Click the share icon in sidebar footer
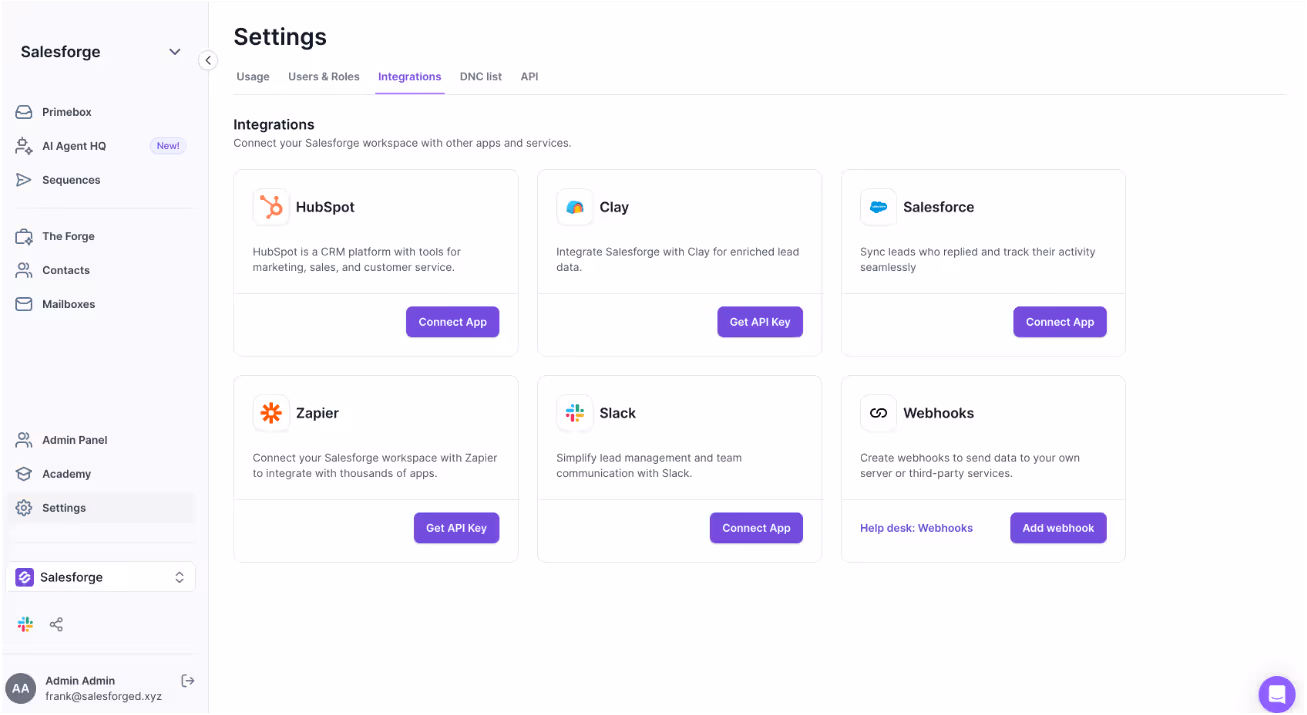1307x715 pixels. (x=56, y=624)
